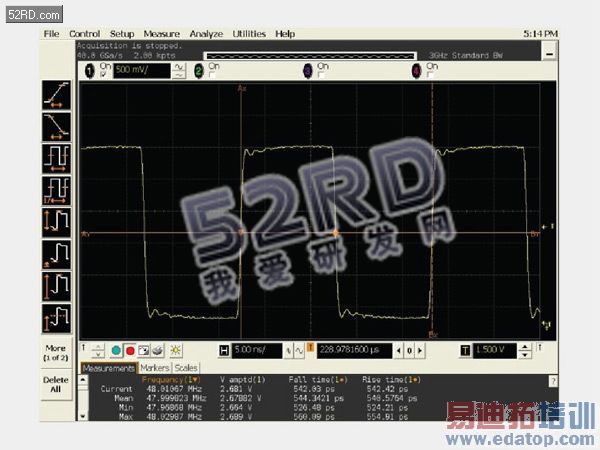Image resolution: width=600 pixels, height=450 pixels.
Task: Open the Setup menu
Action: 122,34
